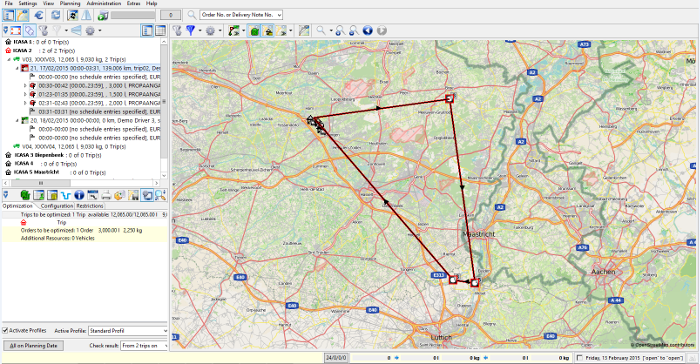The width and height of the screenshot is (700, 364).
Task: Open the Check result From 2 trips dropdown
Action: click(144, 346)
